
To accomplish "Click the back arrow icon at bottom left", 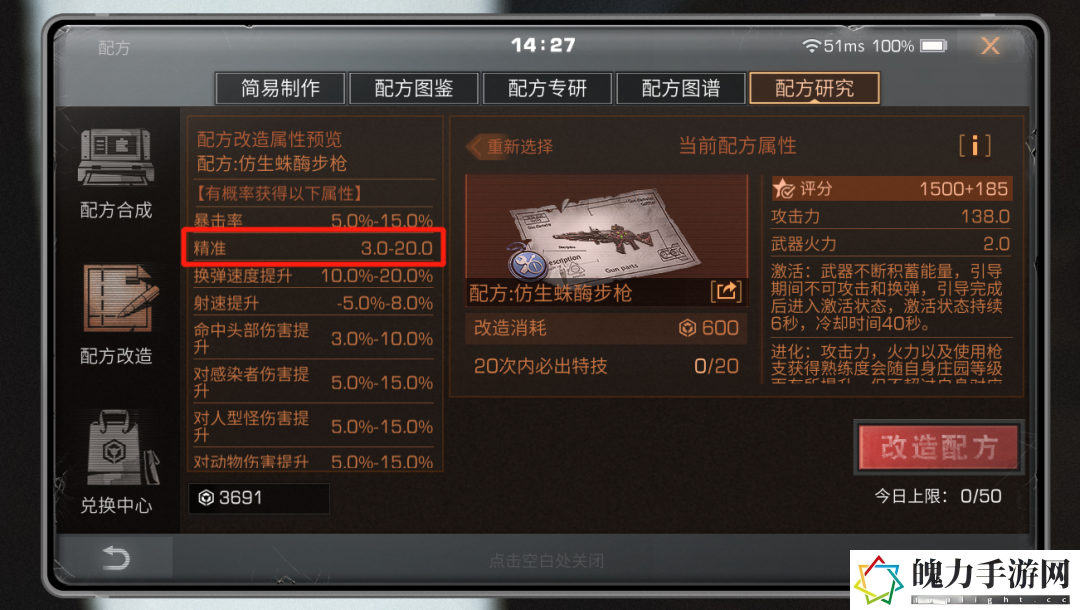I will pos(116,558).
